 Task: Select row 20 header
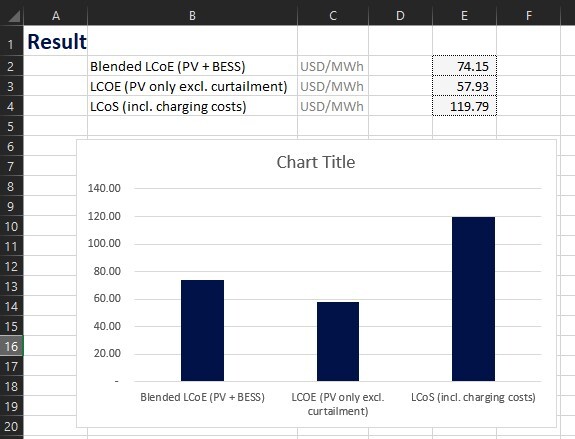tap(11, 426)
